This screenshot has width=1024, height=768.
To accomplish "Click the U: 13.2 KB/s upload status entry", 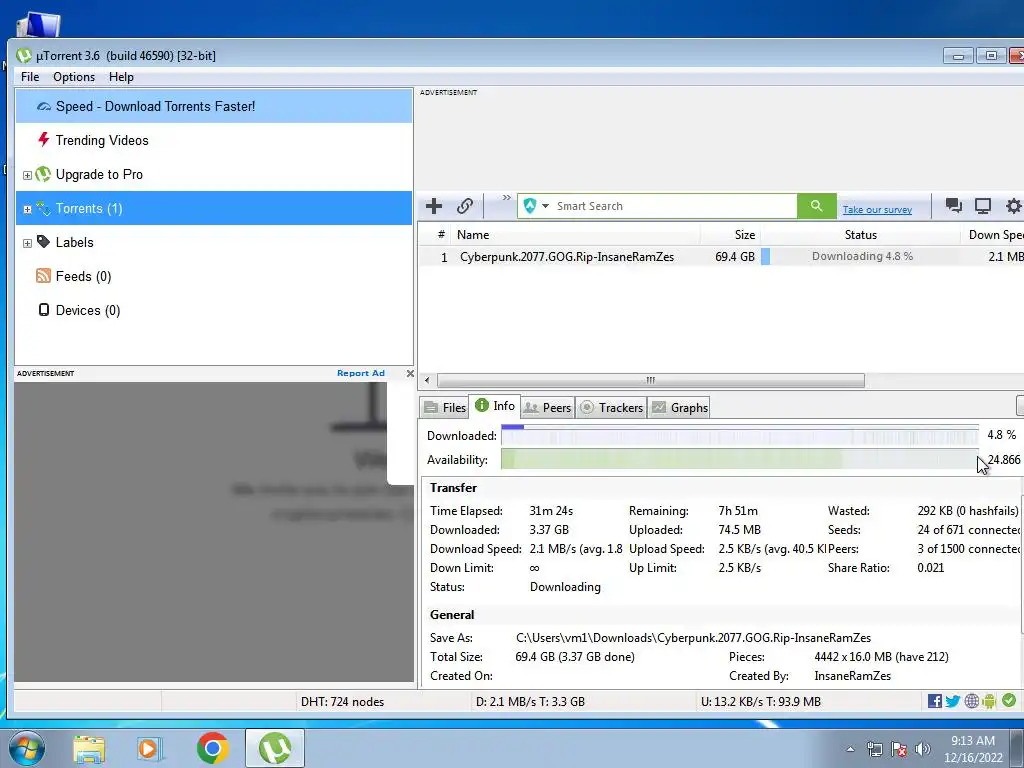I will click(x=761, y=702).
